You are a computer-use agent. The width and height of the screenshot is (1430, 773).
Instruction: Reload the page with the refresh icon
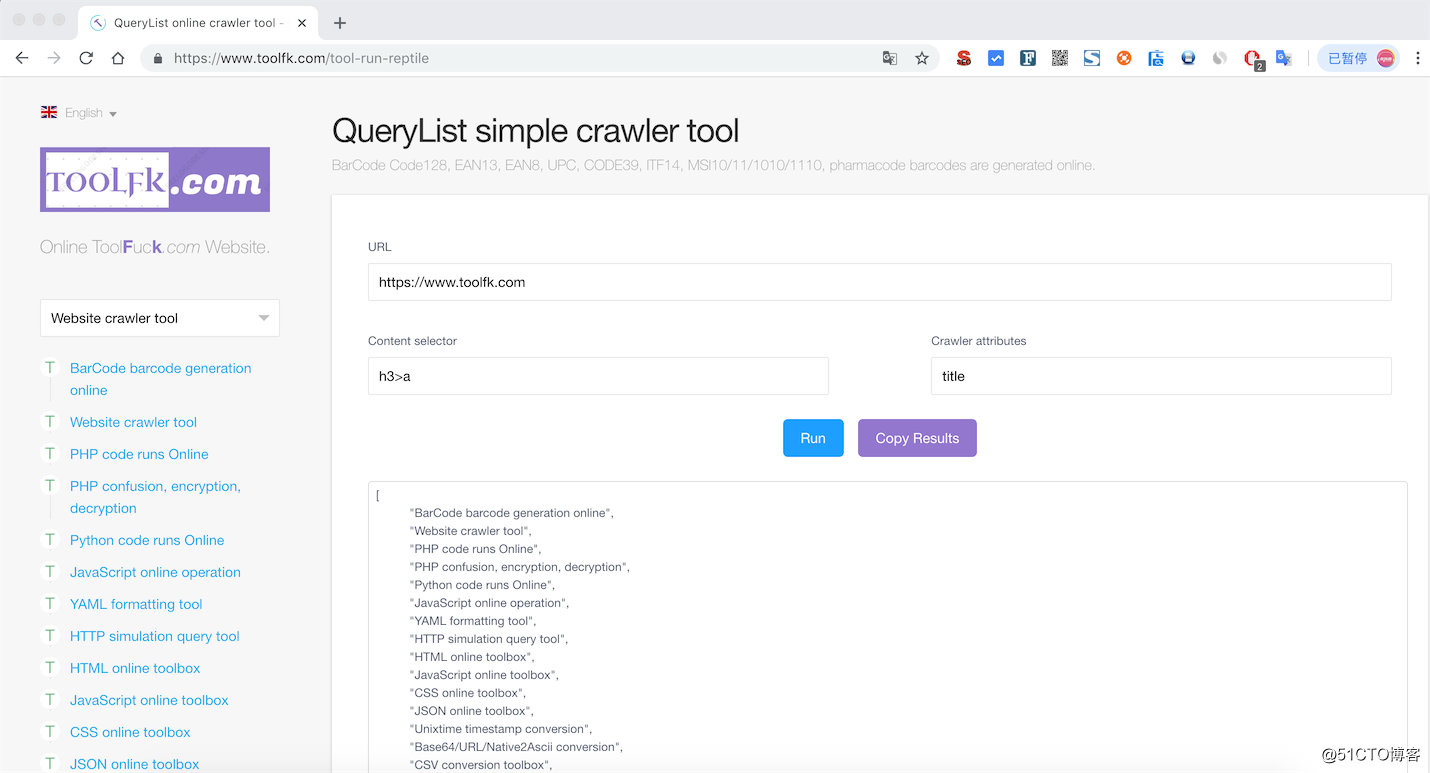coord(86,58)
